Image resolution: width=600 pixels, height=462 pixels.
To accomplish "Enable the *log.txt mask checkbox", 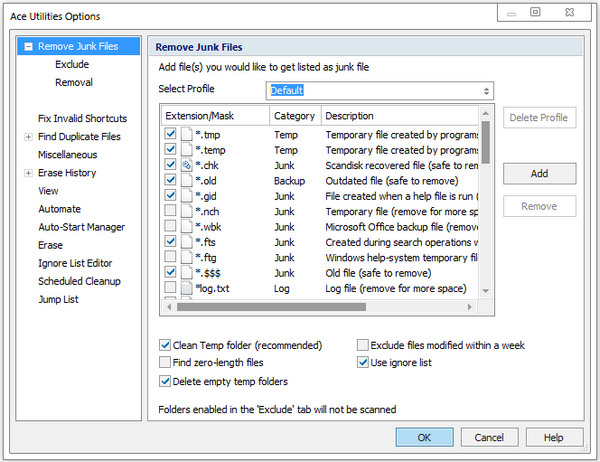I will pos(170,287).
